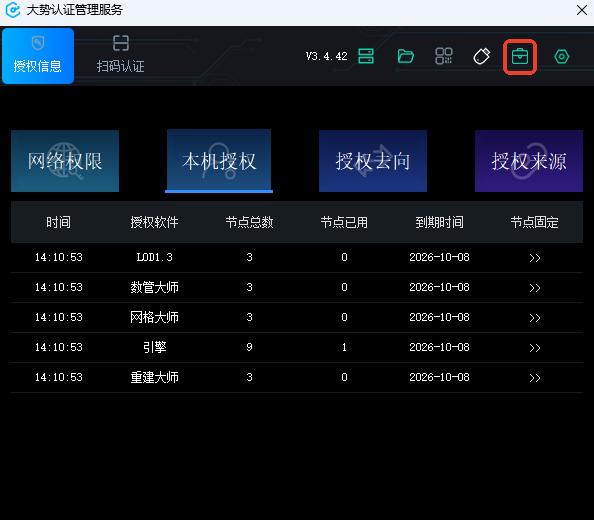Screen dimensions: 594x520
Task: Click total nodes value 3 in LOD1.3 row
Action: click(249, 257)
